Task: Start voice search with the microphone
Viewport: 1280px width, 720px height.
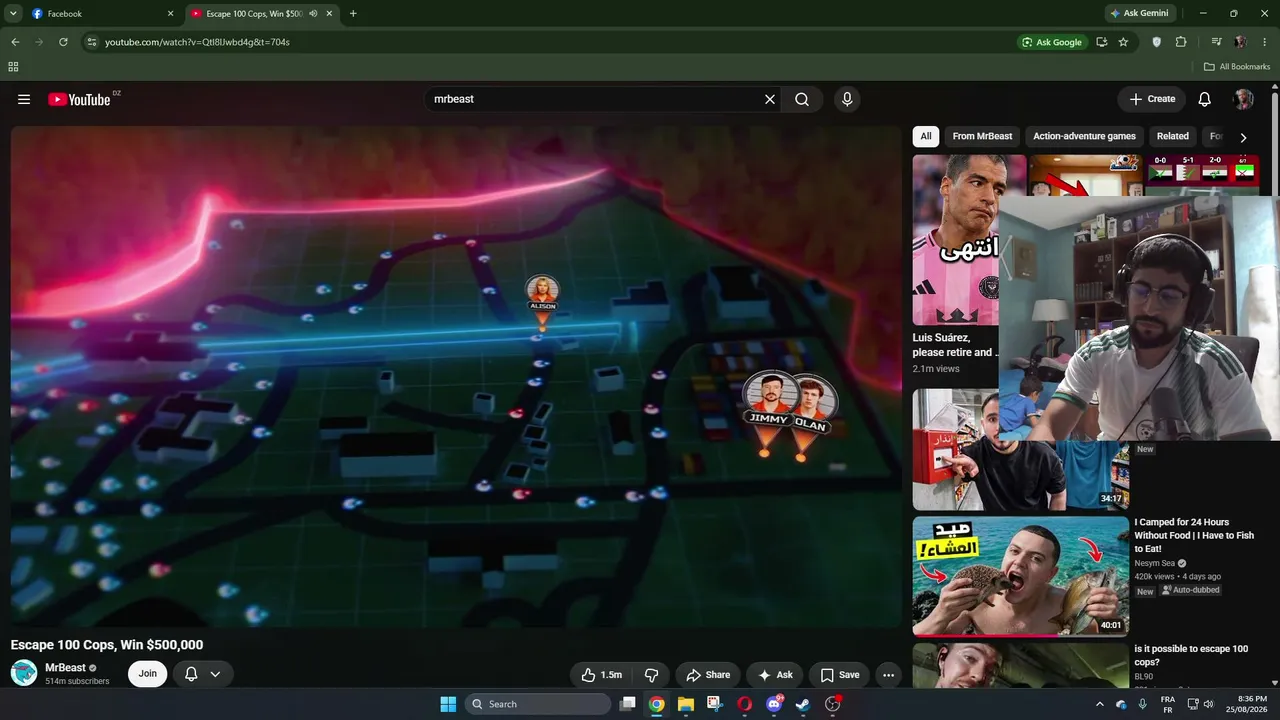Action: coord(847,99)
